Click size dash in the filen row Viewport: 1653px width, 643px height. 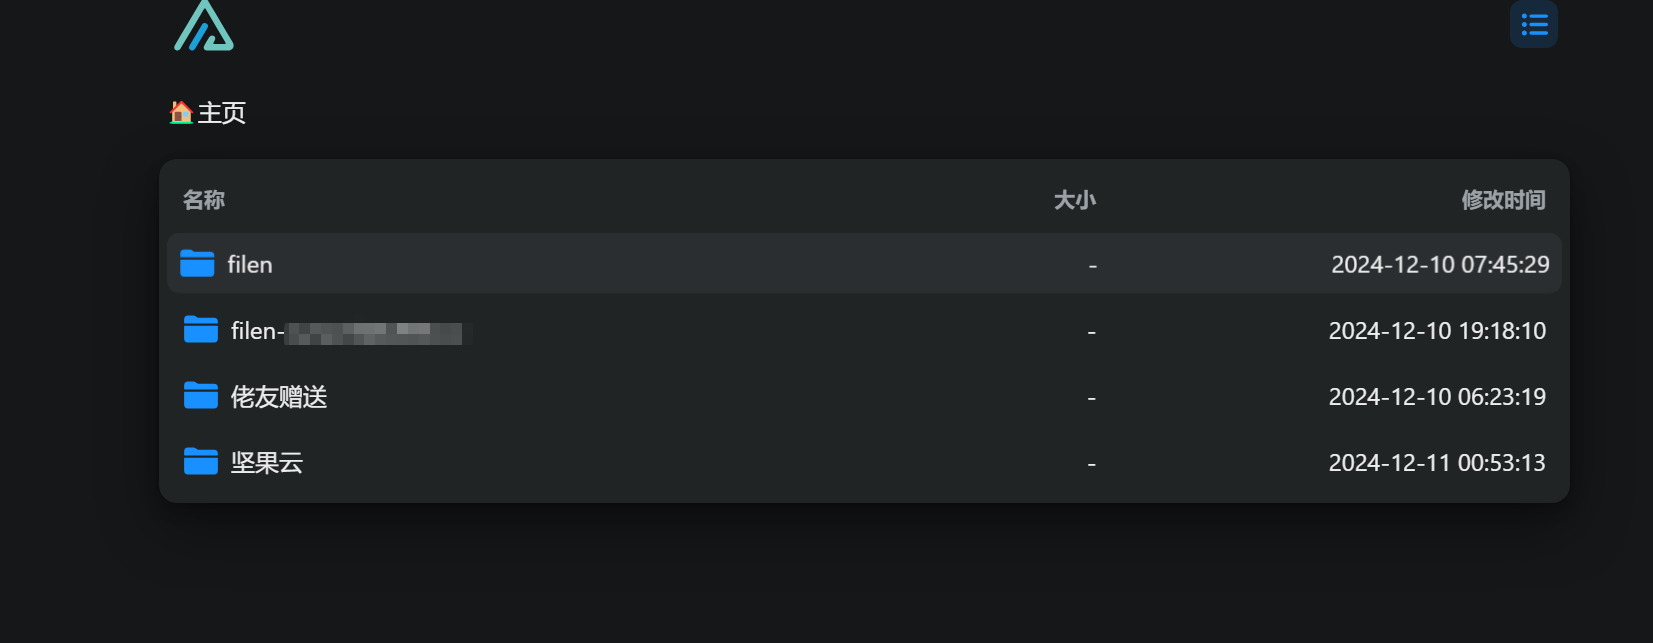coord(1093,266)
